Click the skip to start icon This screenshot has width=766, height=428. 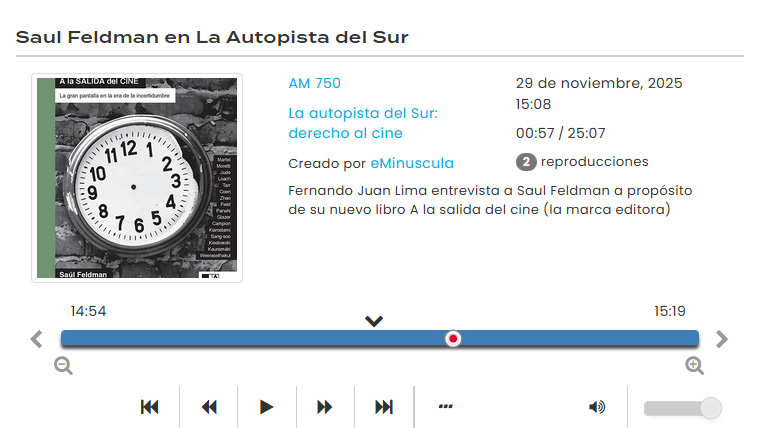pos(149,407)
